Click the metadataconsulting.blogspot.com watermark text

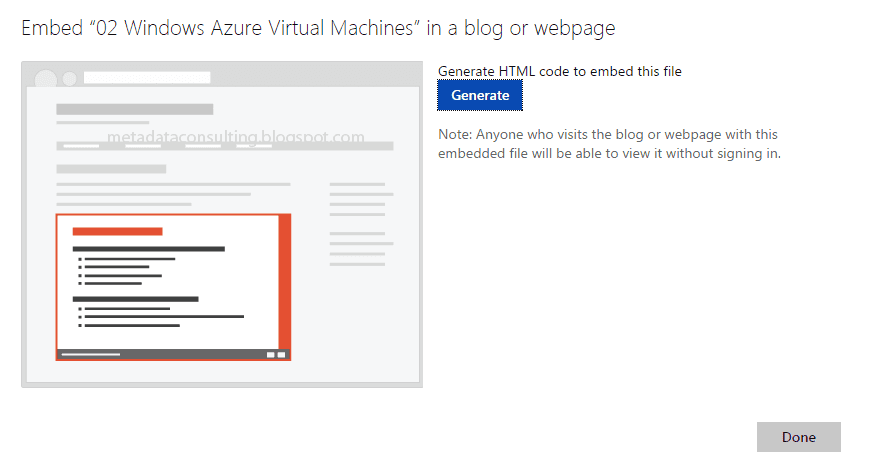pos(235,137)
